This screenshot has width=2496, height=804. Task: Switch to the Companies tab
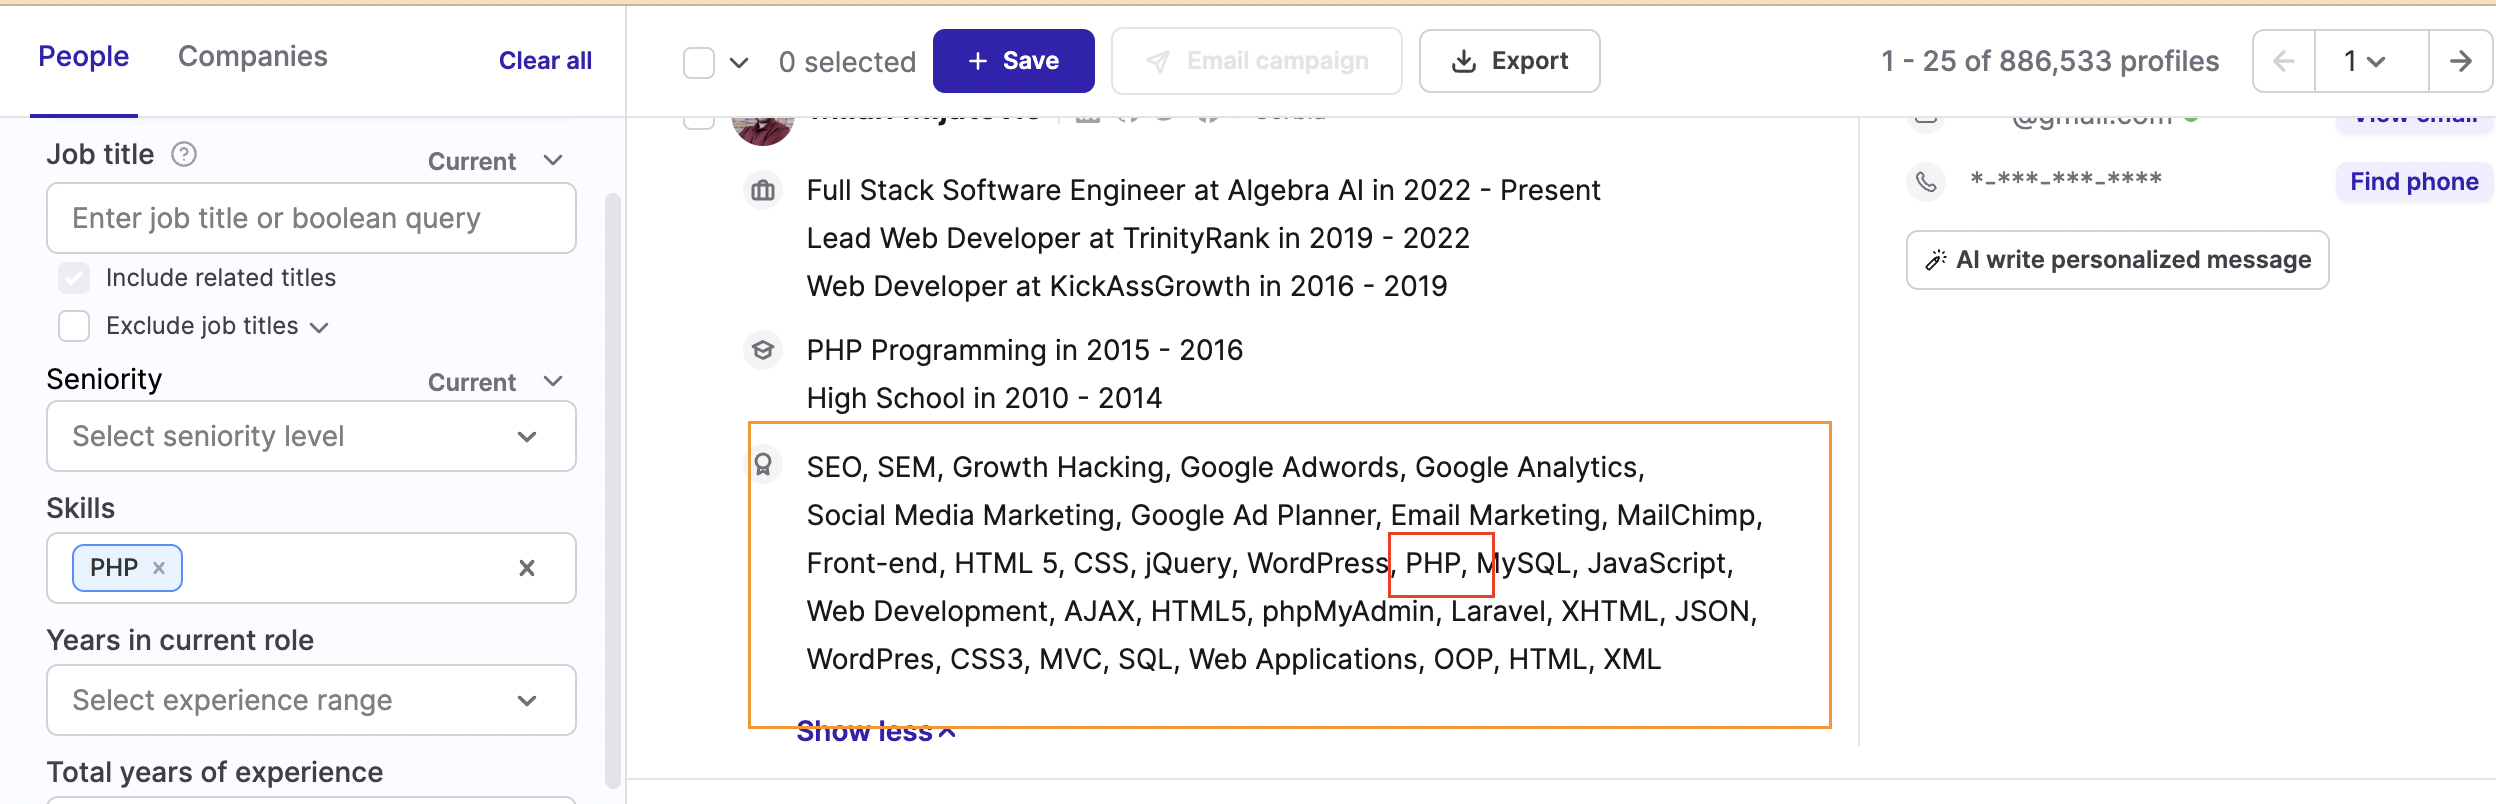[253, 57]
